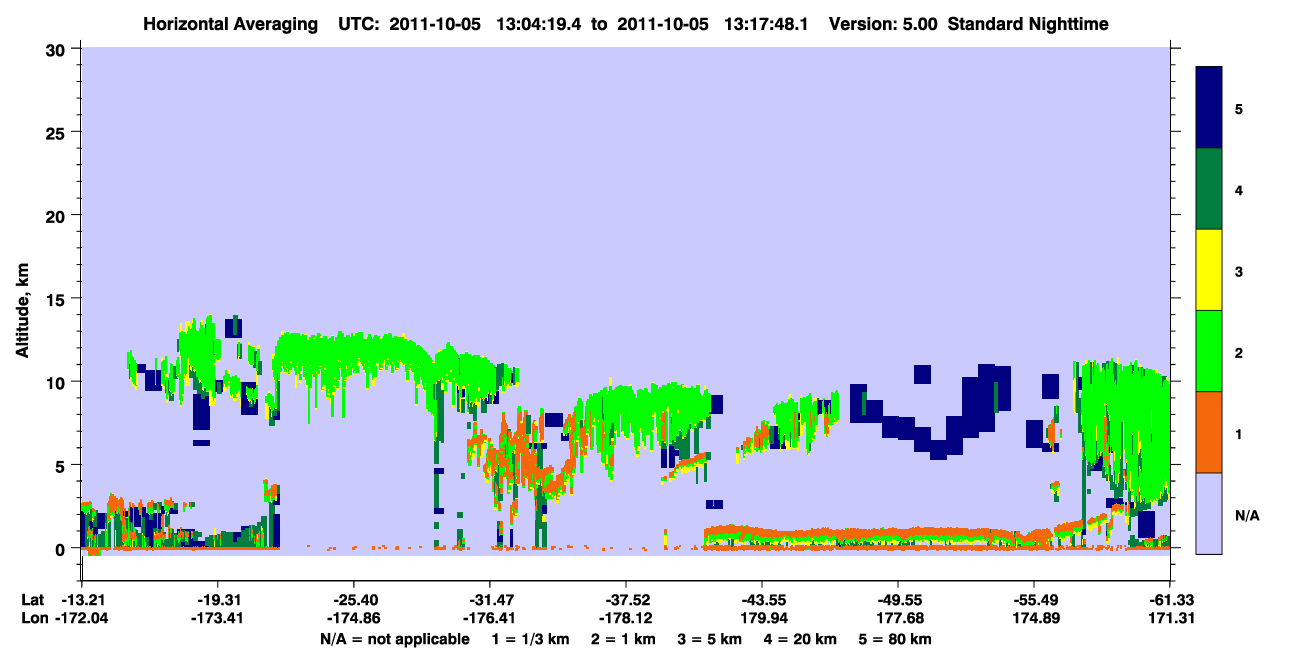Screen dimensions: 1300x667
Task: Click color bar label '5'
Action: [x=1239, y=108]
